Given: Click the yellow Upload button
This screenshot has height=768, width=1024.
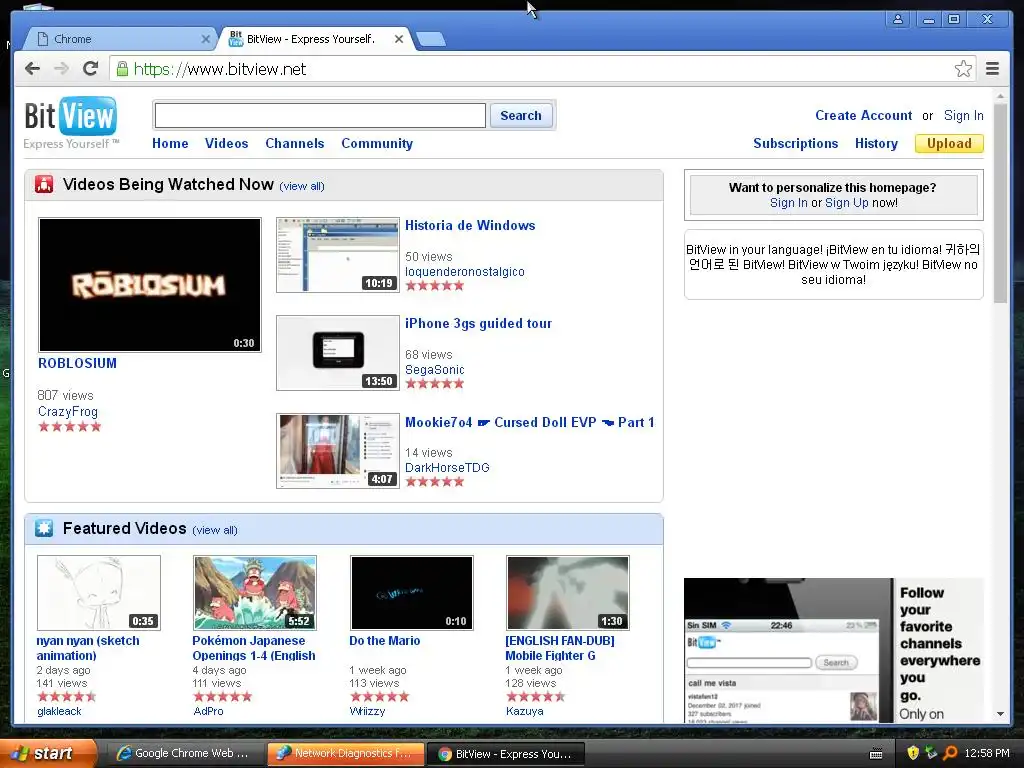Looking at the screenshot, I should click(x=949, y=143).
